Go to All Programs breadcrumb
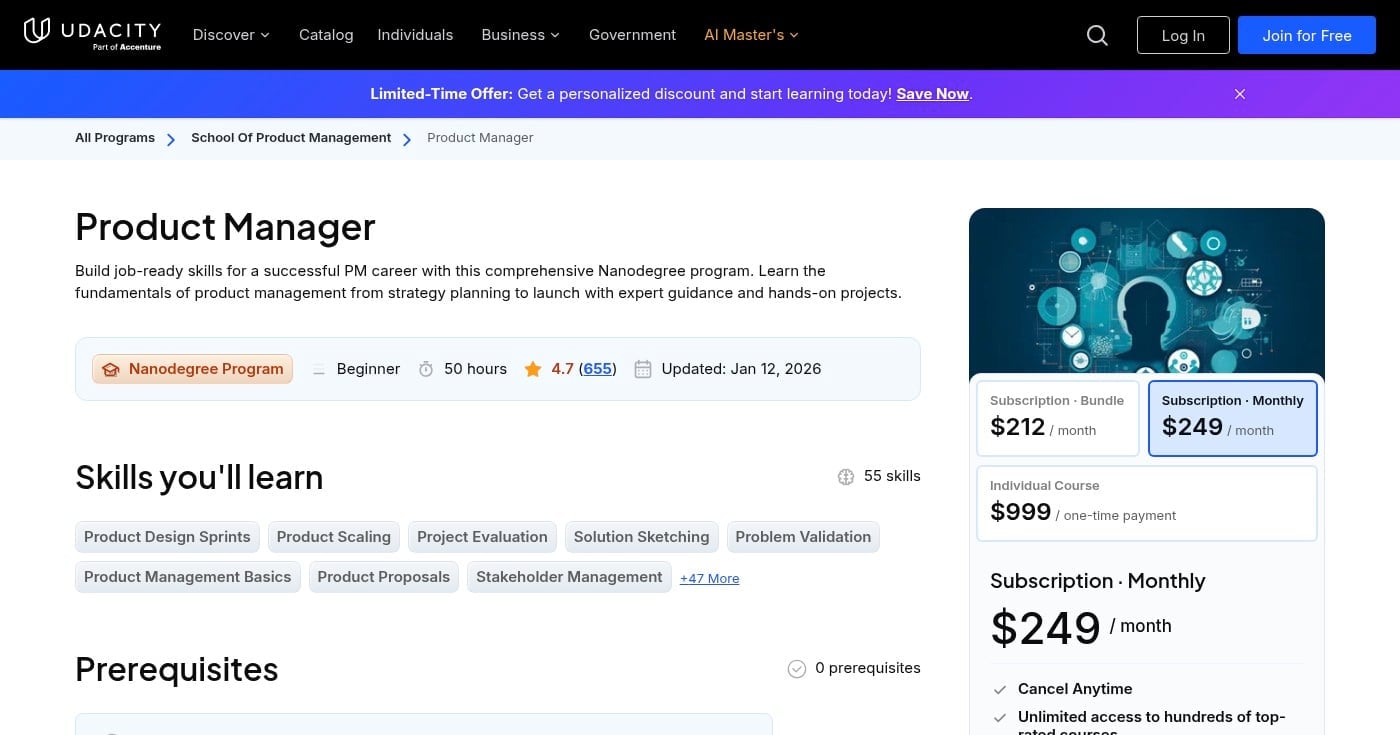The height and width of the screenshot is (735, 1400). (115, 138)
